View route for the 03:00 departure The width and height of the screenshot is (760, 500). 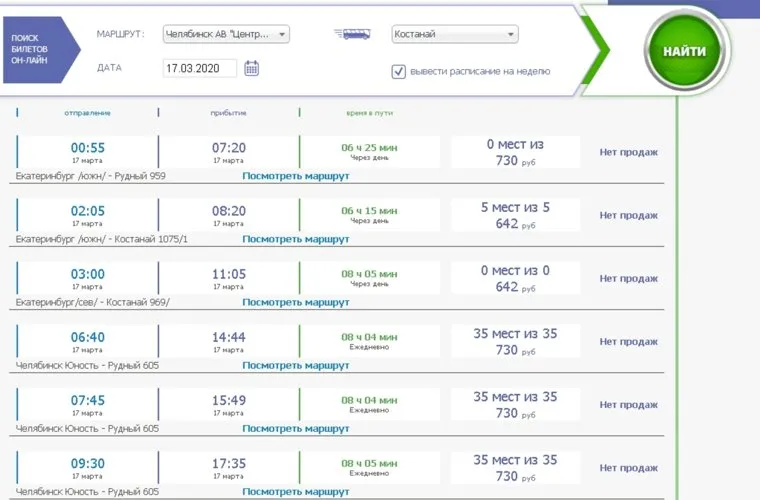(295, 302)
